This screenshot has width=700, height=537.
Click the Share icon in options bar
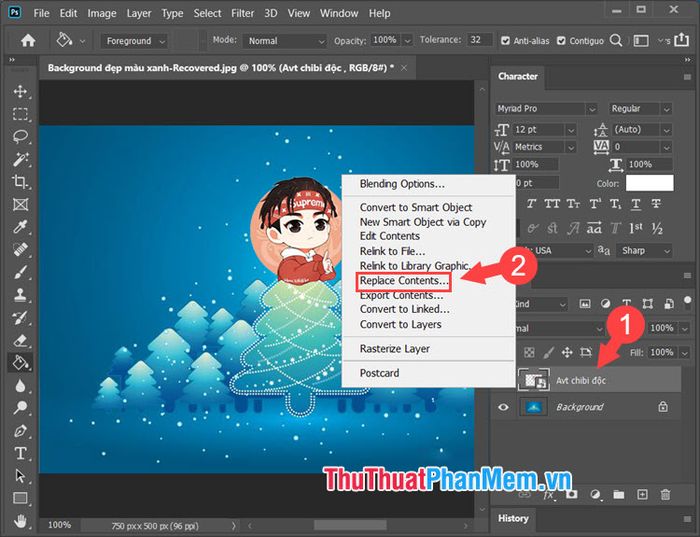pos(682,40)
